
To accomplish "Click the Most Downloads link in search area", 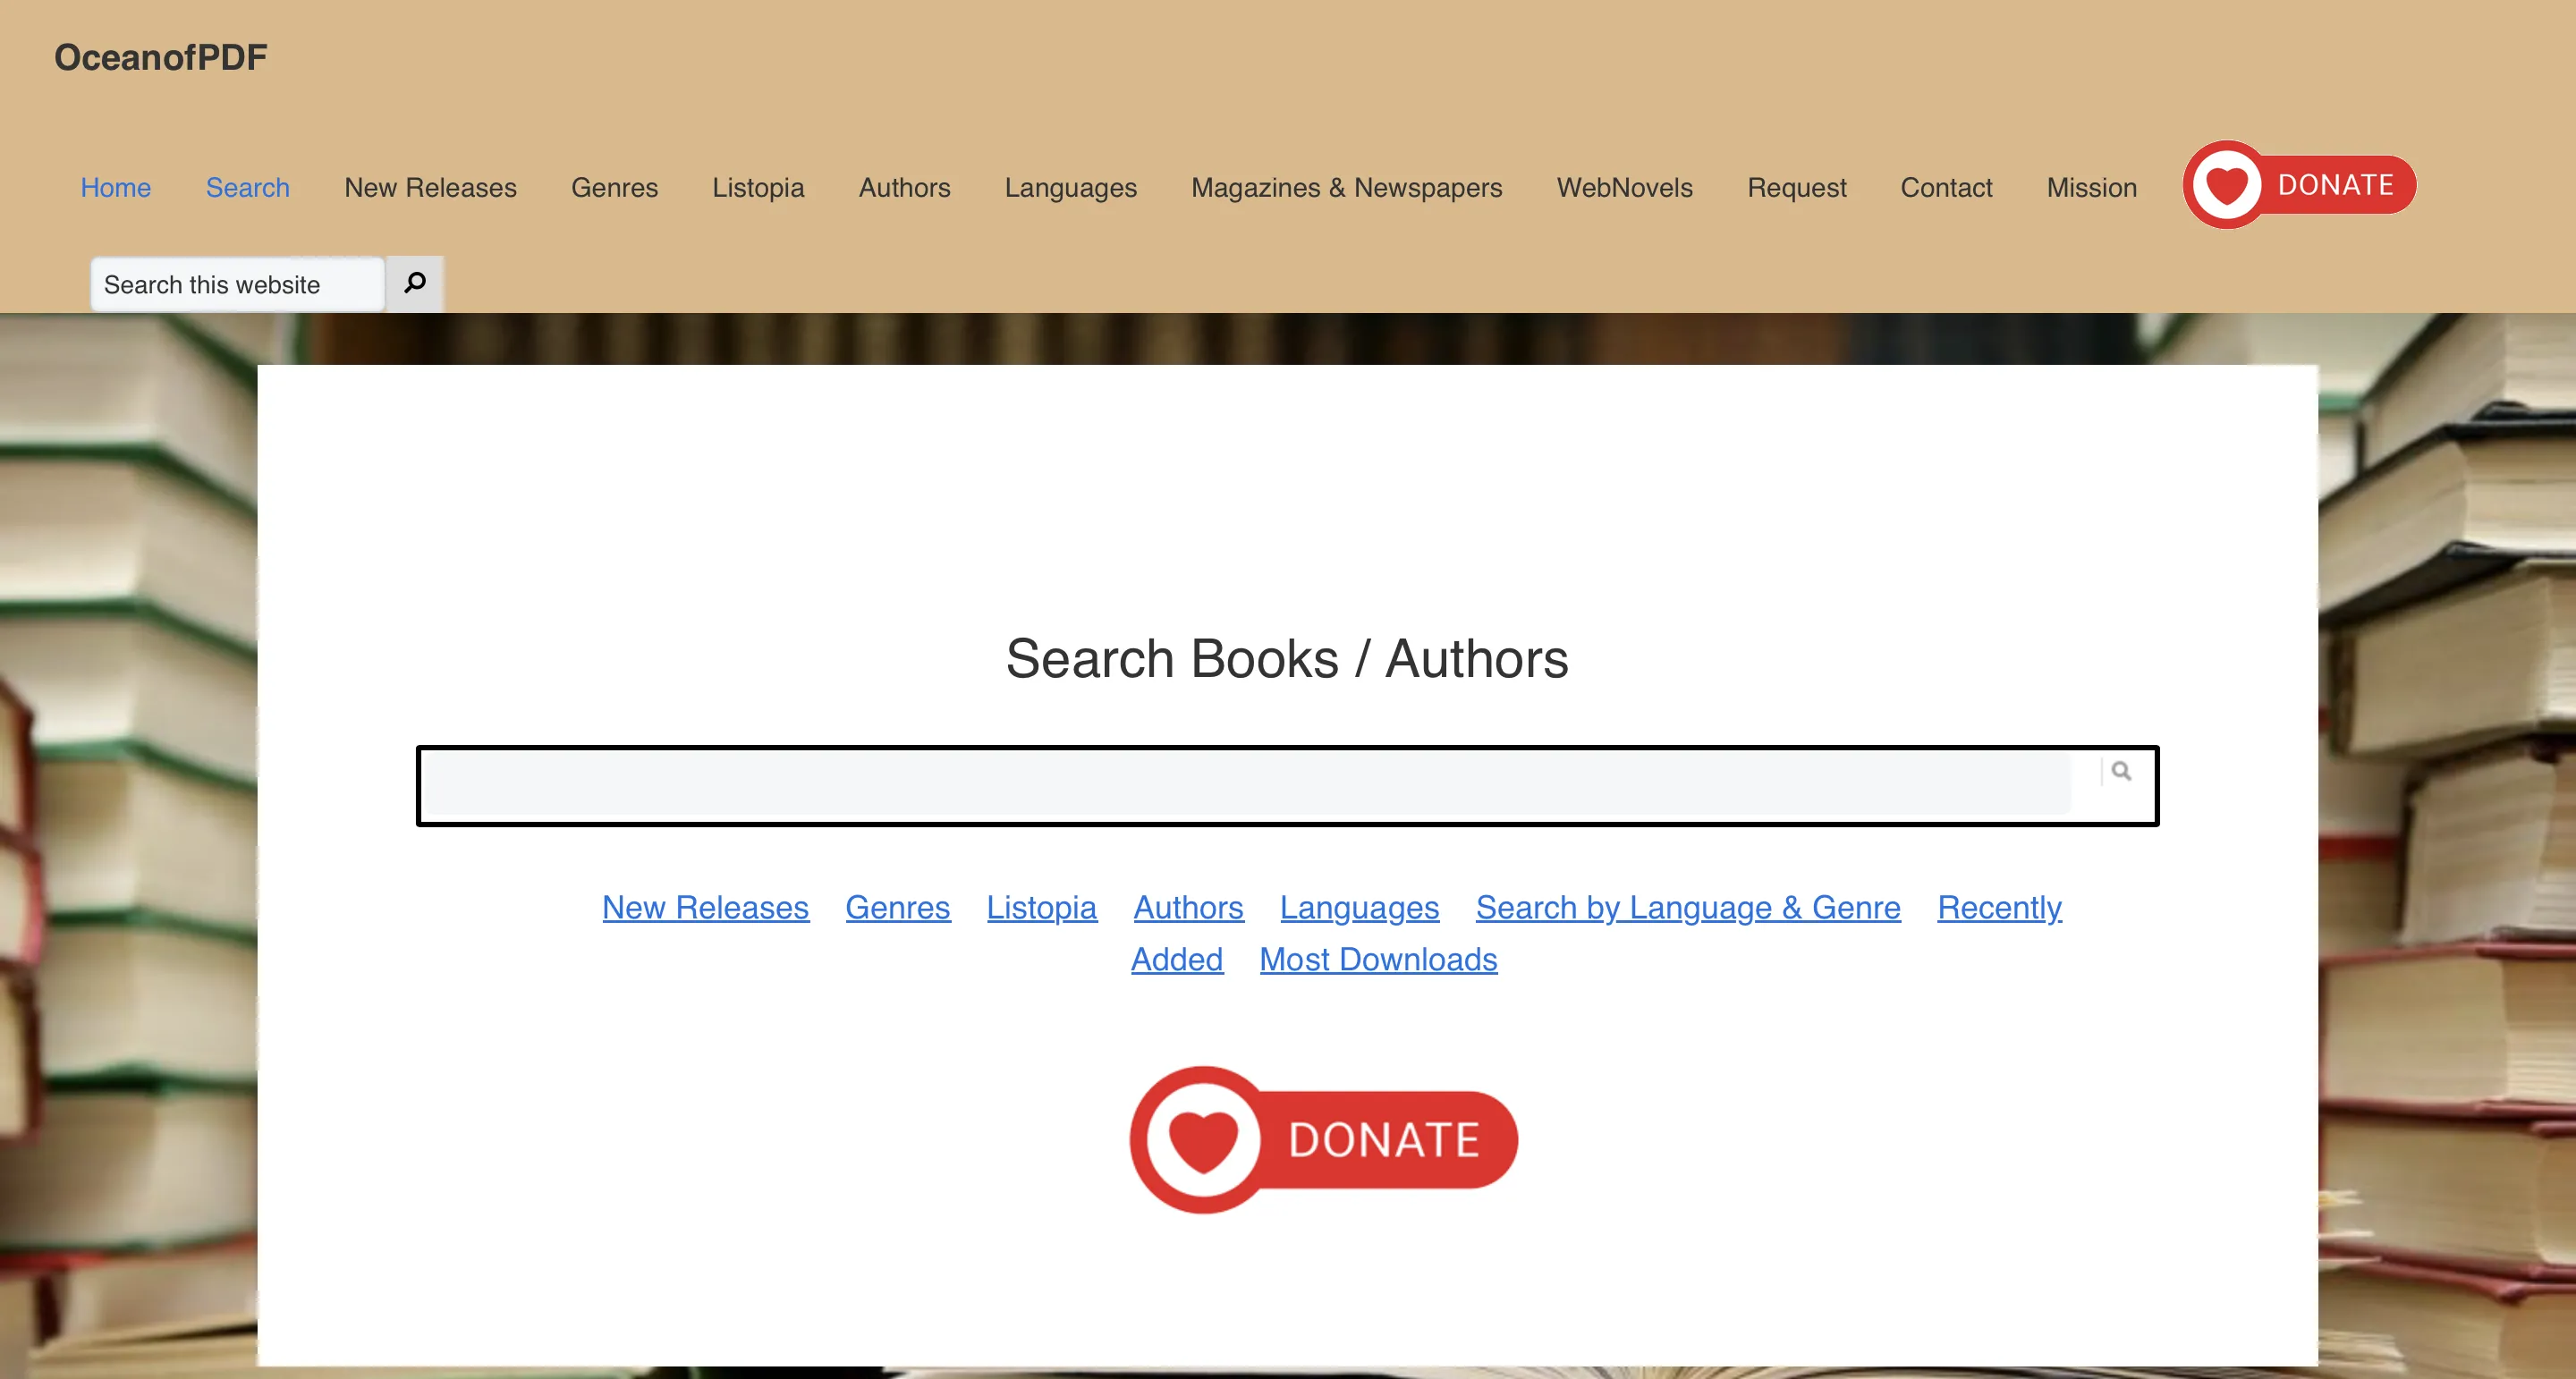I will [1378, 957].
